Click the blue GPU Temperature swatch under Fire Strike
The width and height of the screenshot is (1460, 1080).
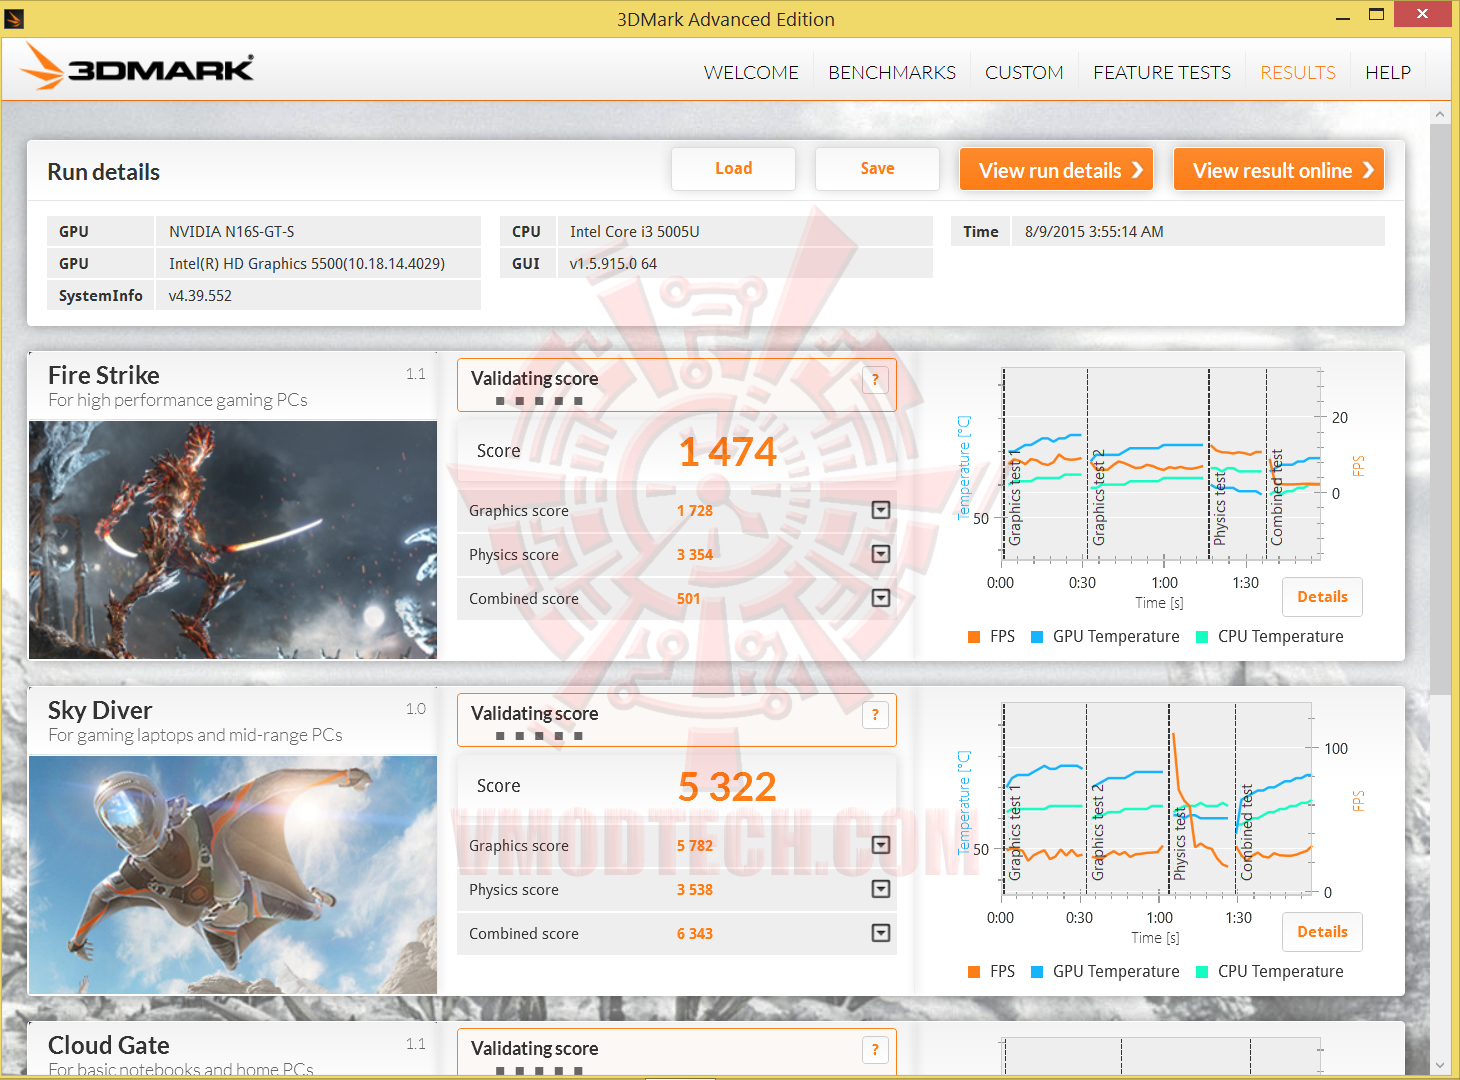pos(1037,637)
